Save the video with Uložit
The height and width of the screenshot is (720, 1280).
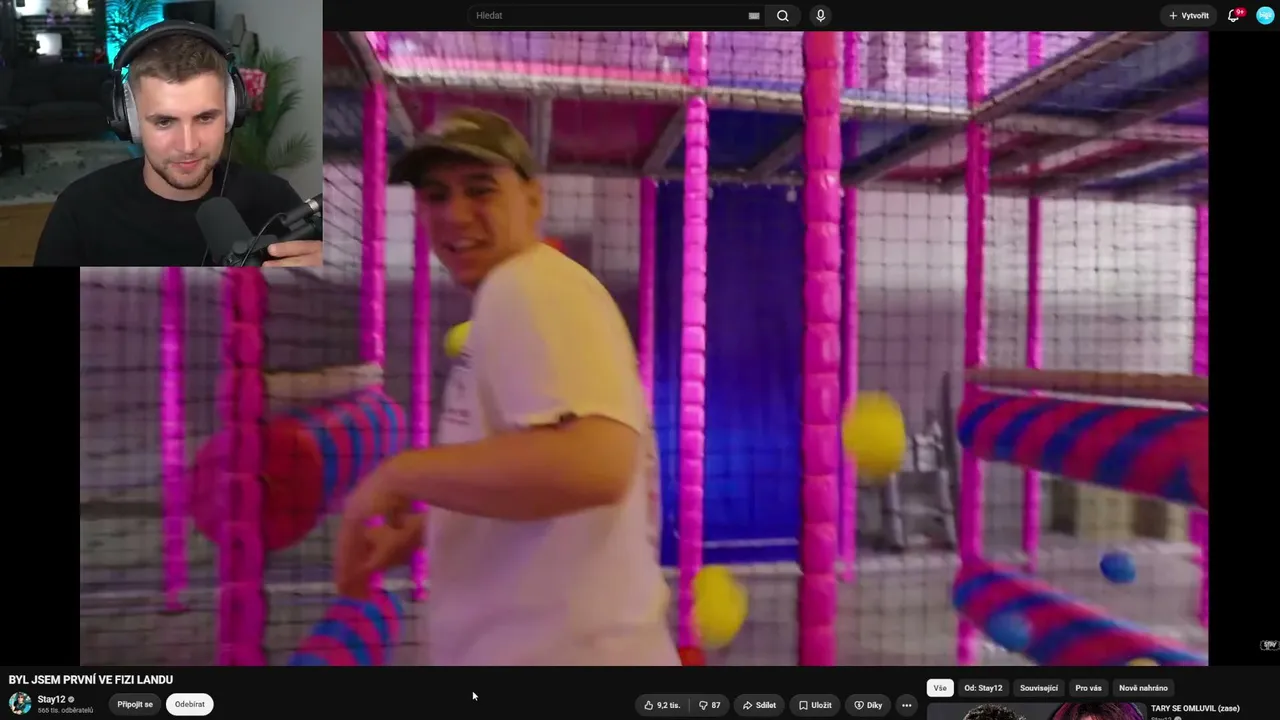(815, 705)
